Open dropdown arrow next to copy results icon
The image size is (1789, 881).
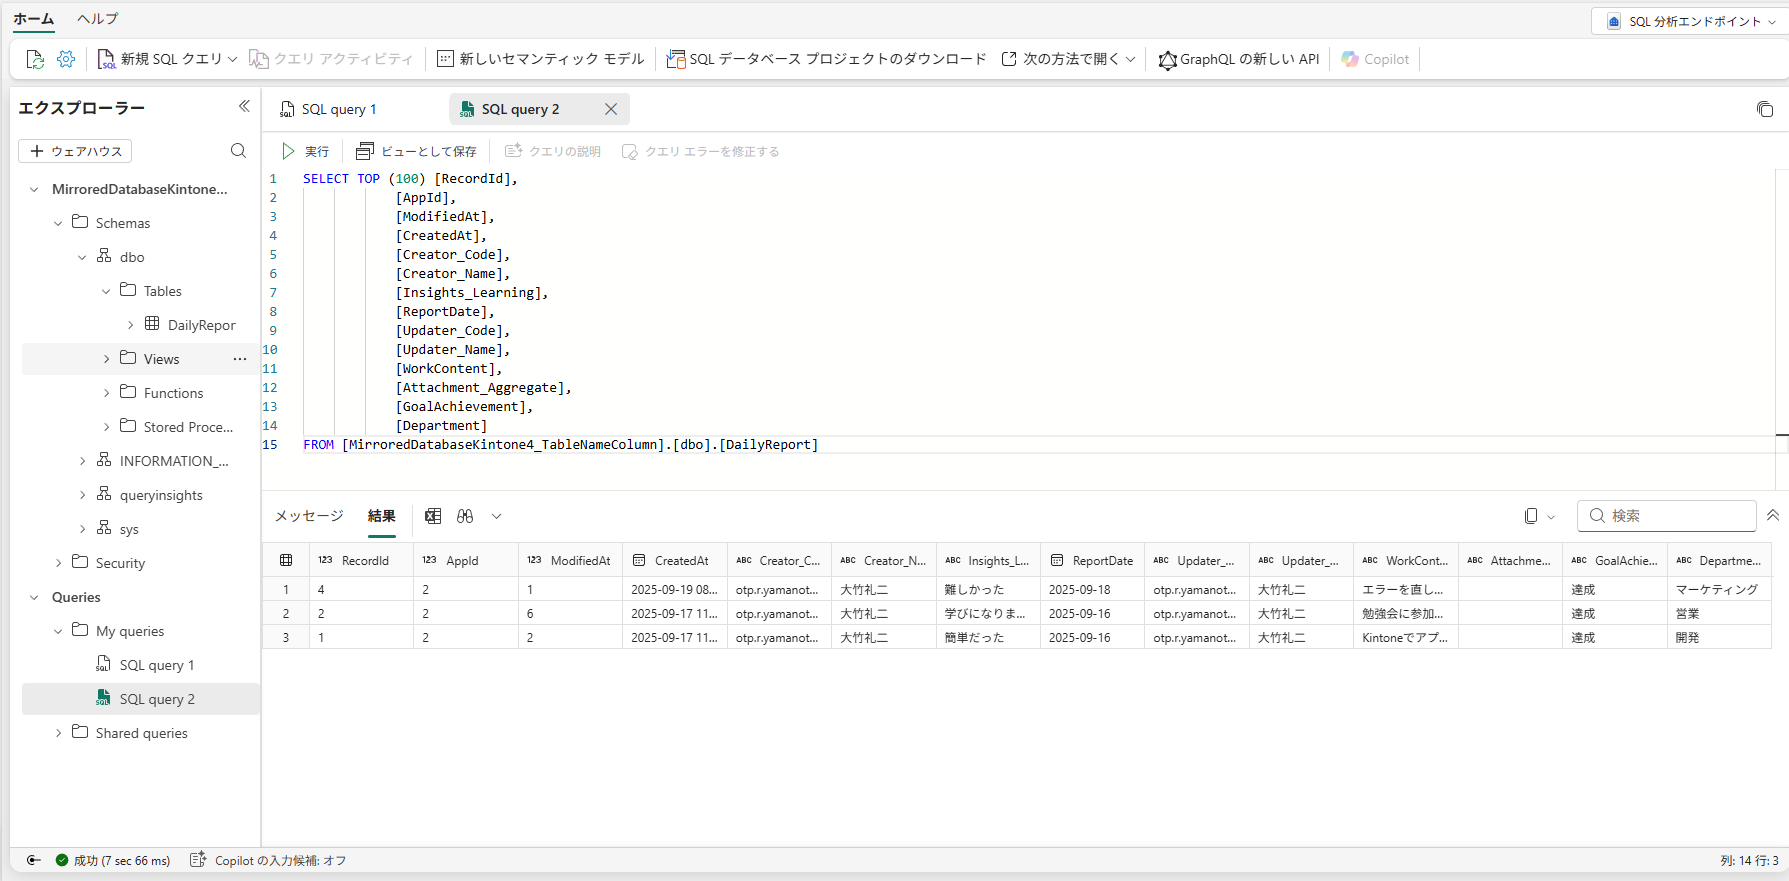[1551, 517]
